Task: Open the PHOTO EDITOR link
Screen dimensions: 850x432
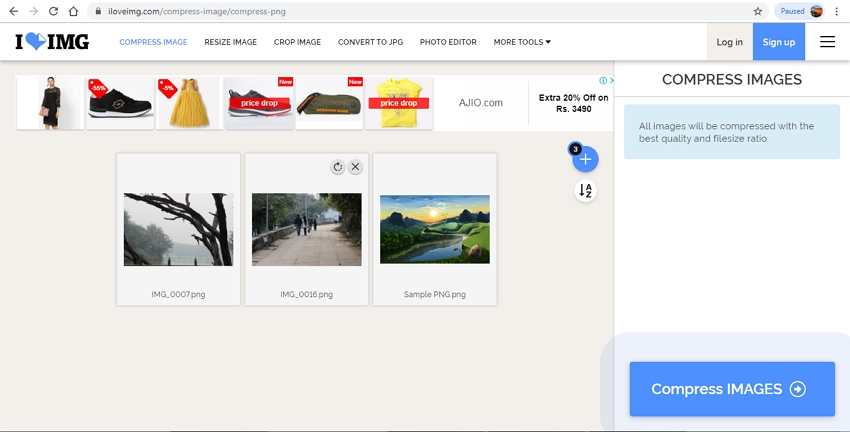Action: click(448, 42)
